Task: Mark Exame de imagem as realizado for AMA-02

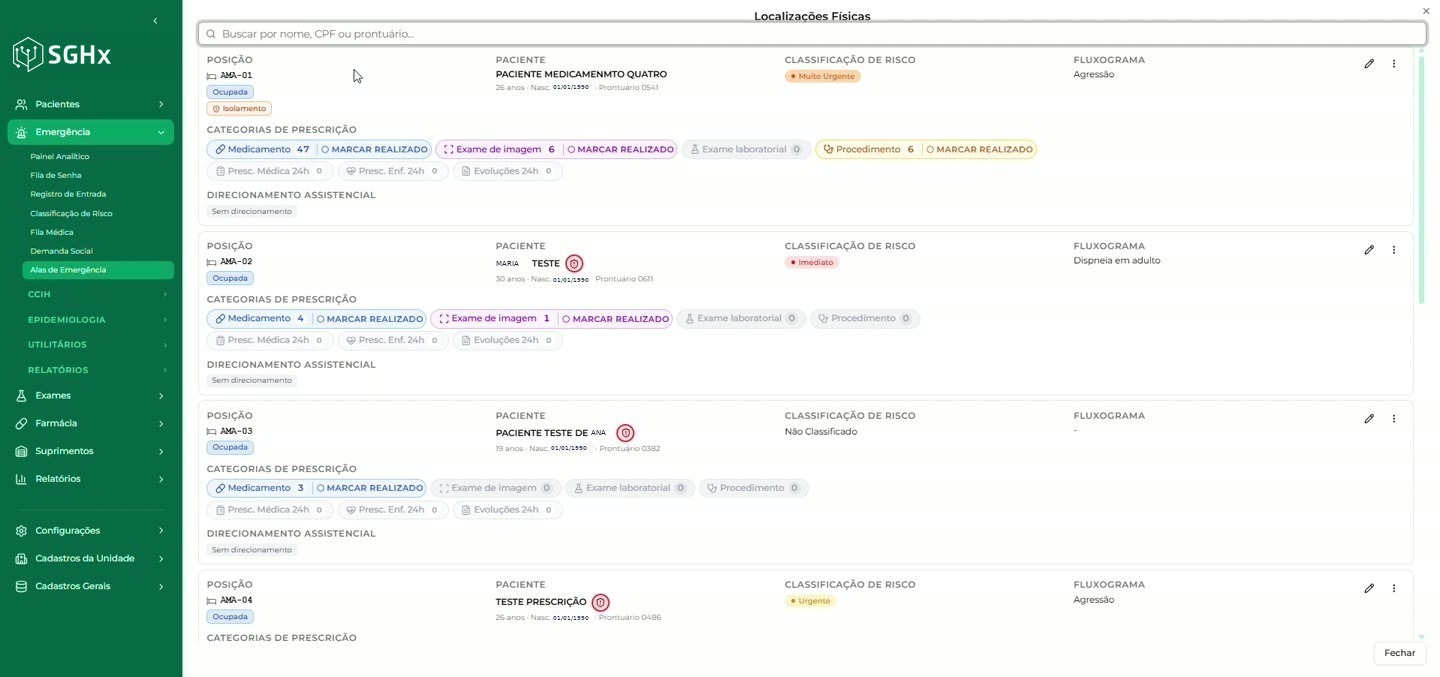Action: 615,319
